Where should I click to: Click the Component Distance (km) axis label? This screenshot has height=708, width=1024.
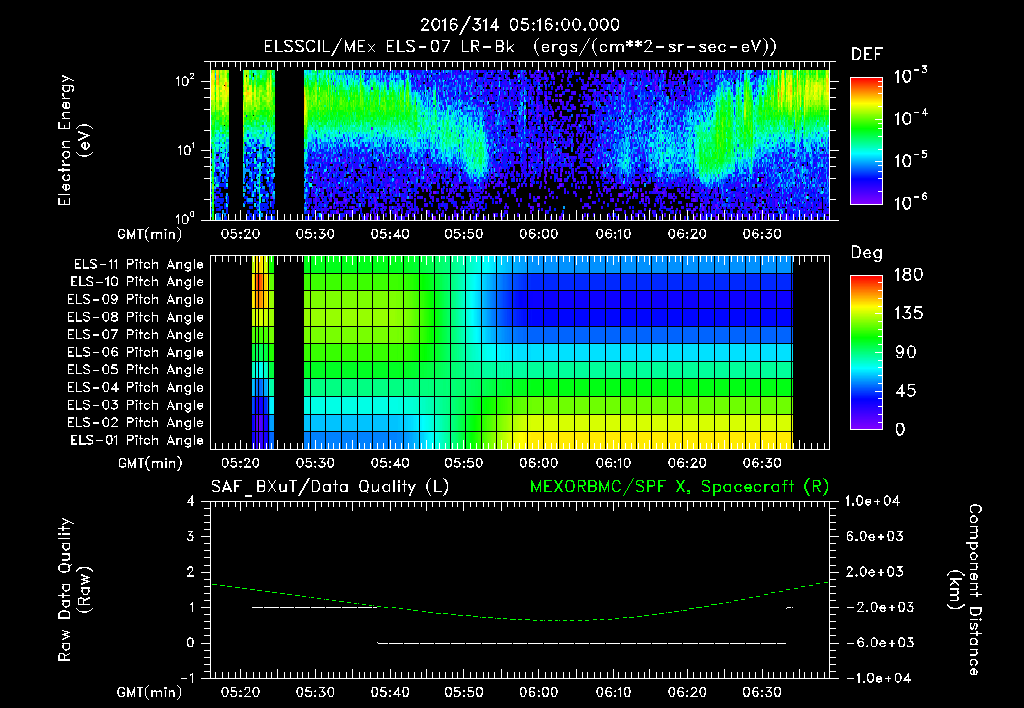point(965,590)
